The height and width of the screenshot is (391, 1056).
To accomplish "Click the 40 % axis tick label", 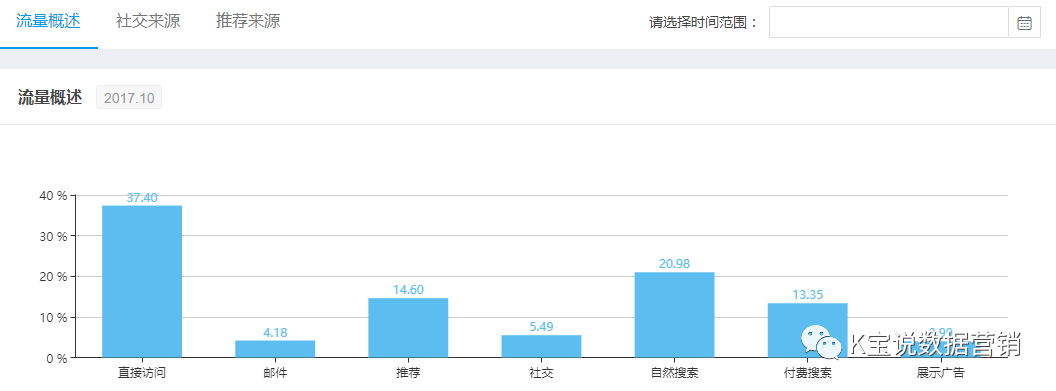I will tap(53, 196).
